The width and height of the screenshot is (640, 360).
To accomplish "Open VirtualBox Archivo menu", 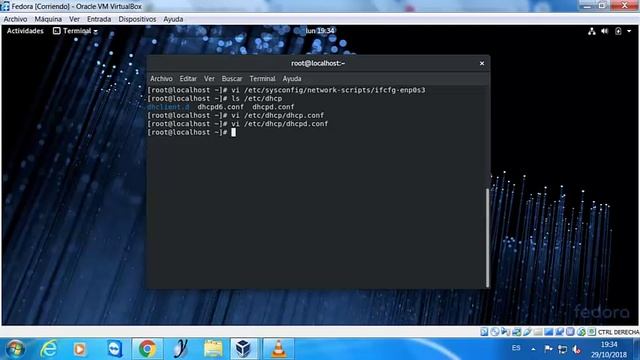I will coord(15,19).
